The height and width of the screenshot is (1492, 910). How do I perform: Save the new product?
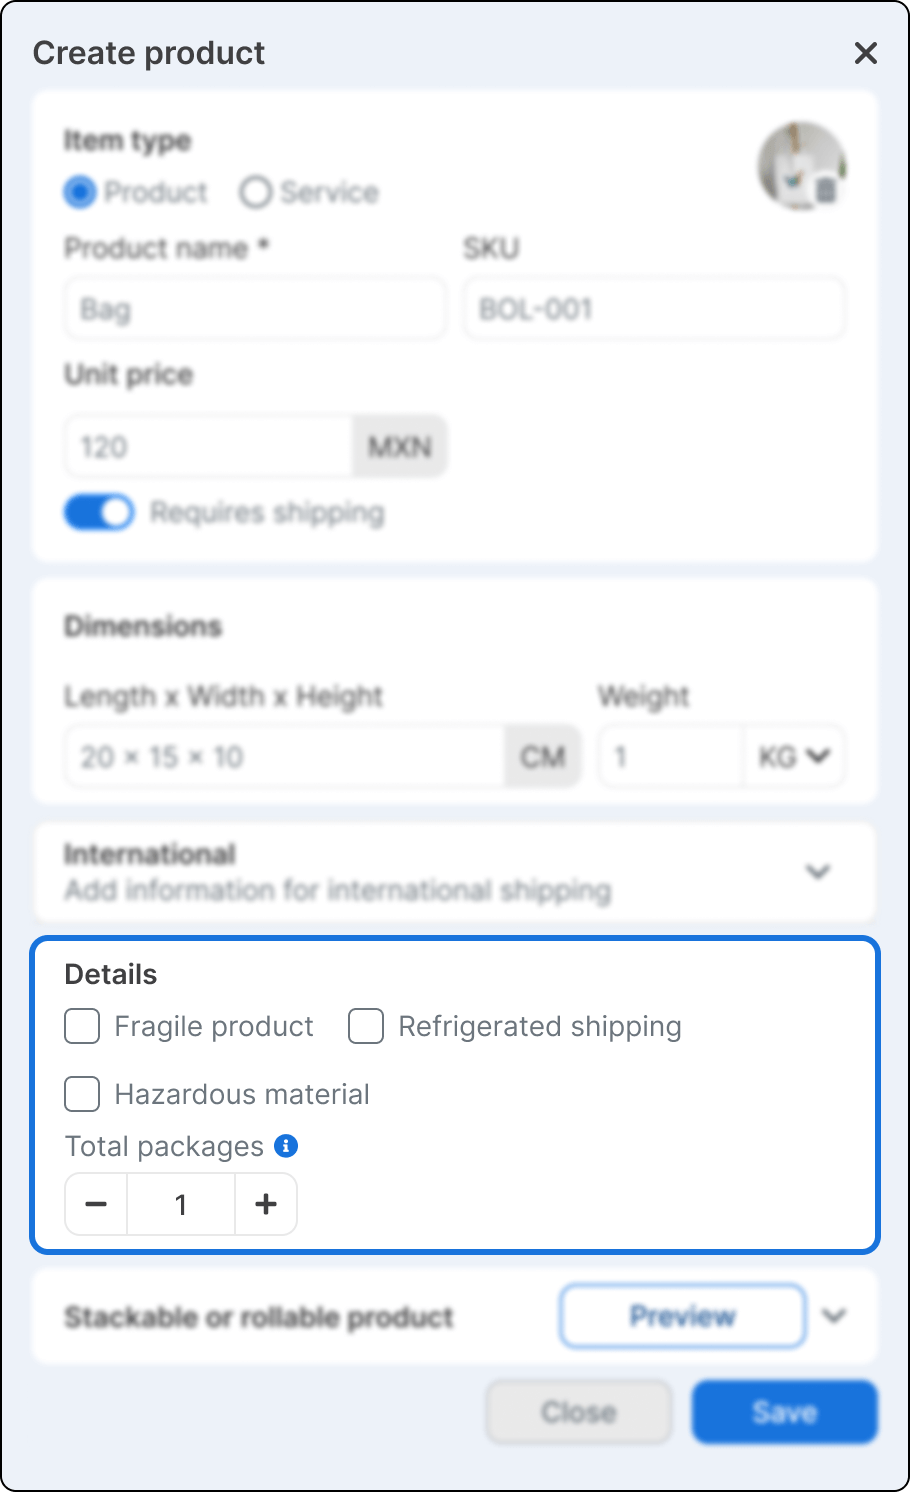pos(785,1412)
